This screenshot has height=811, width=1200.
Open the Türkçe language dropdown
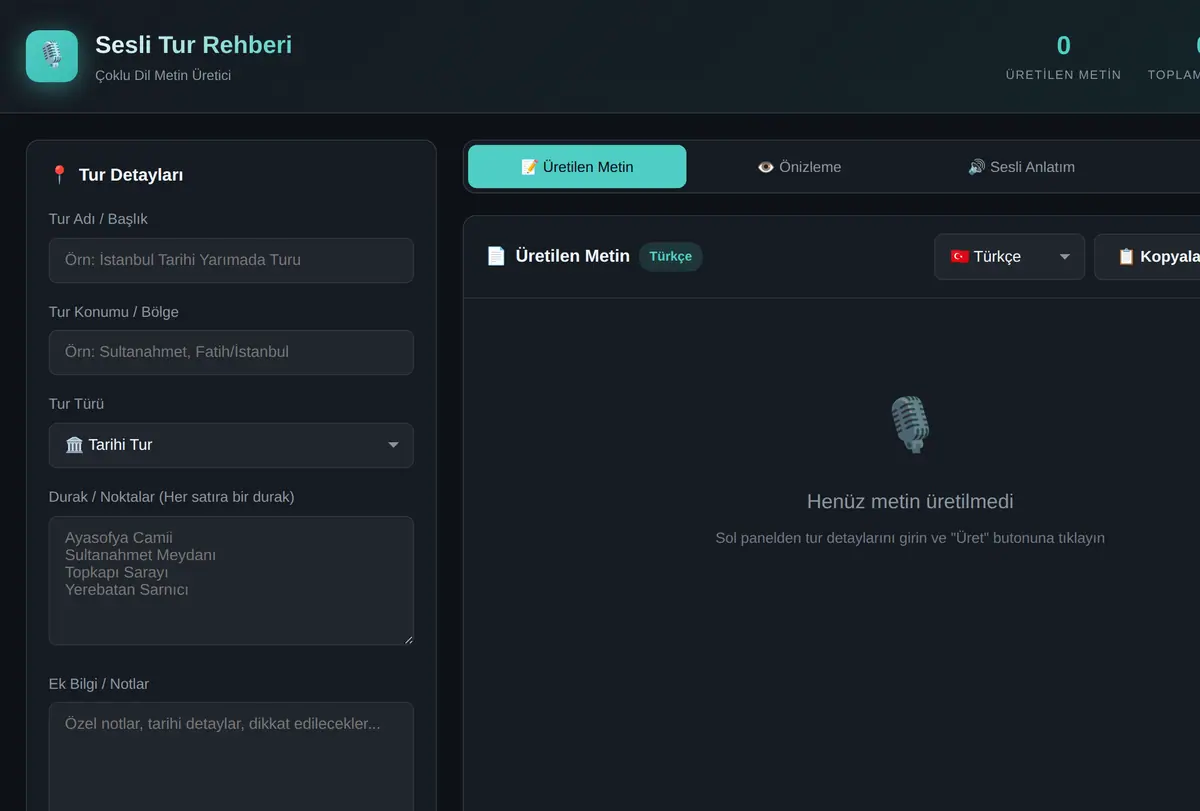coord(1009,257)
